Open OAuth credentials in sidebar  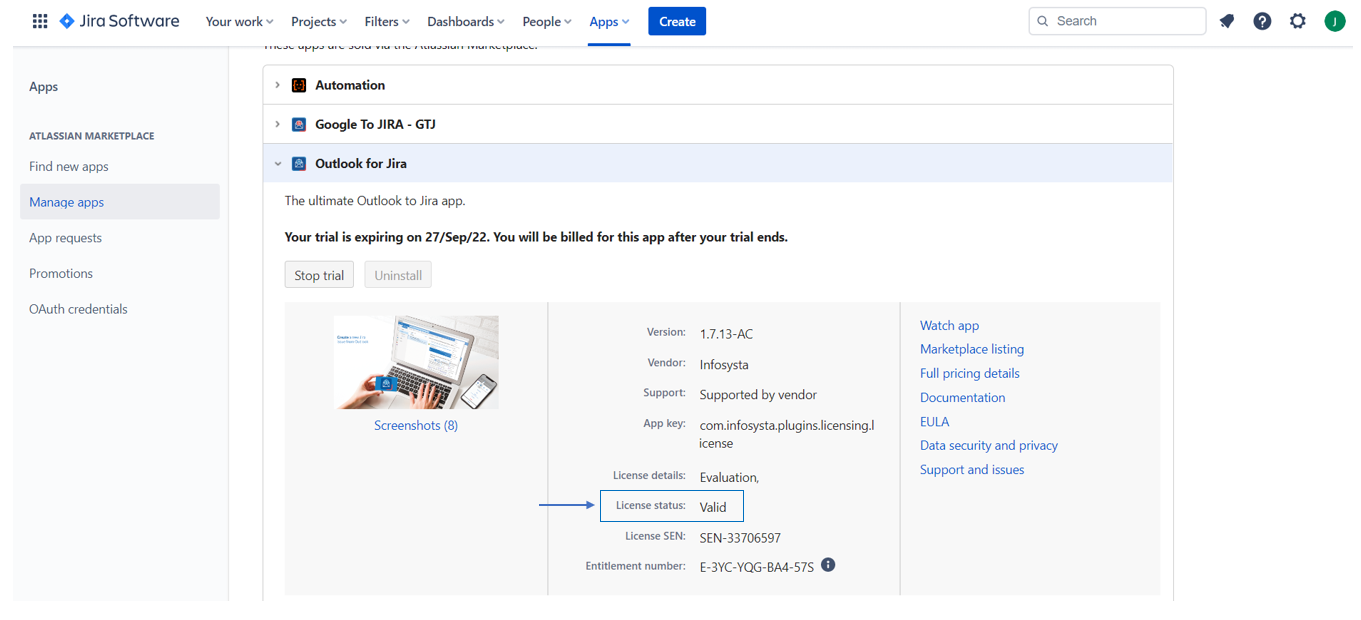(79, 309)
